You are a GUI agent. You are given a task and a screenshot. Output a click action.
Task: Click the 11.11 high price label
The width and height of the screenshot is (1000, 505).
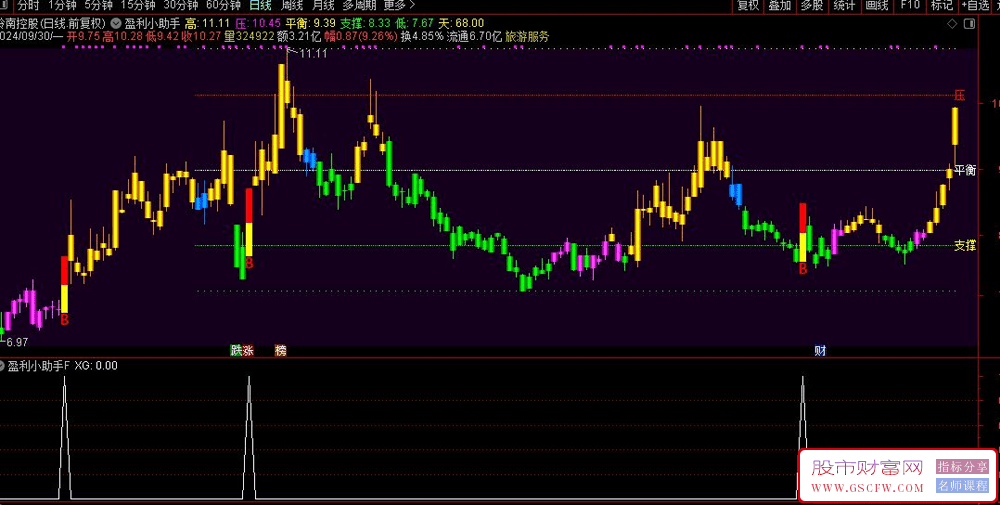(312, 54)
